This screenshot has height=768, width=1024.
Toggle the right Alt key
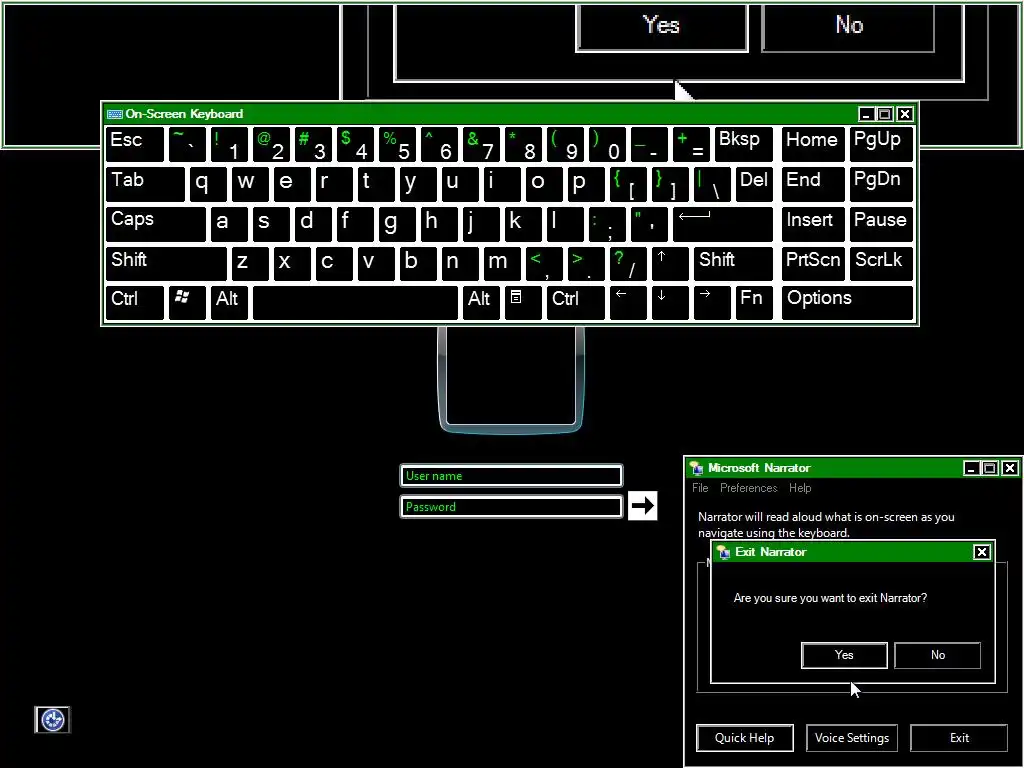[481, 303]
